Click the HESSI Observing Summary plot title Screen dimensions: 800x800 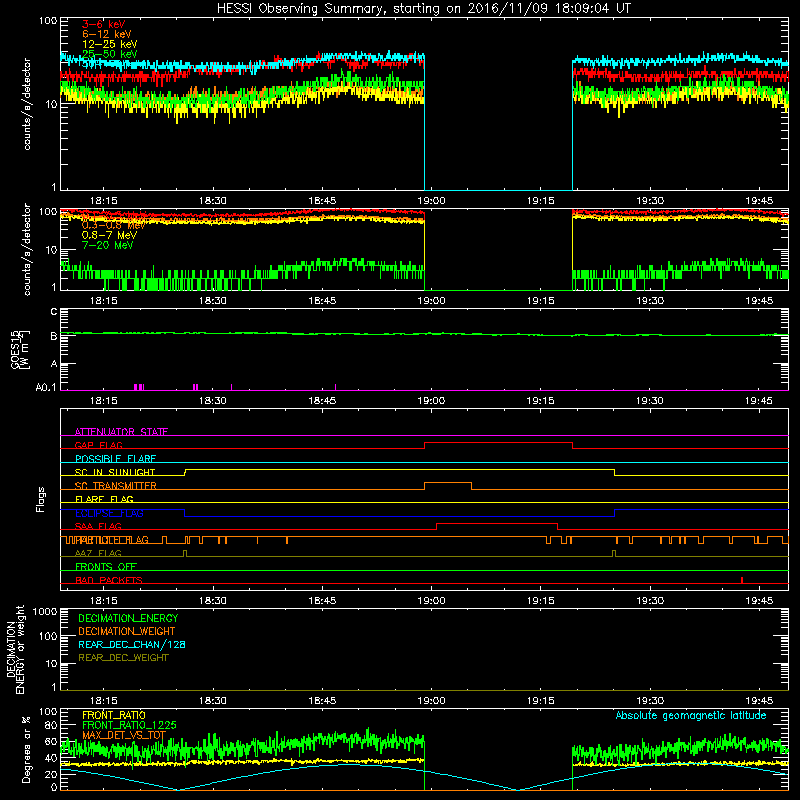[424, 9]
